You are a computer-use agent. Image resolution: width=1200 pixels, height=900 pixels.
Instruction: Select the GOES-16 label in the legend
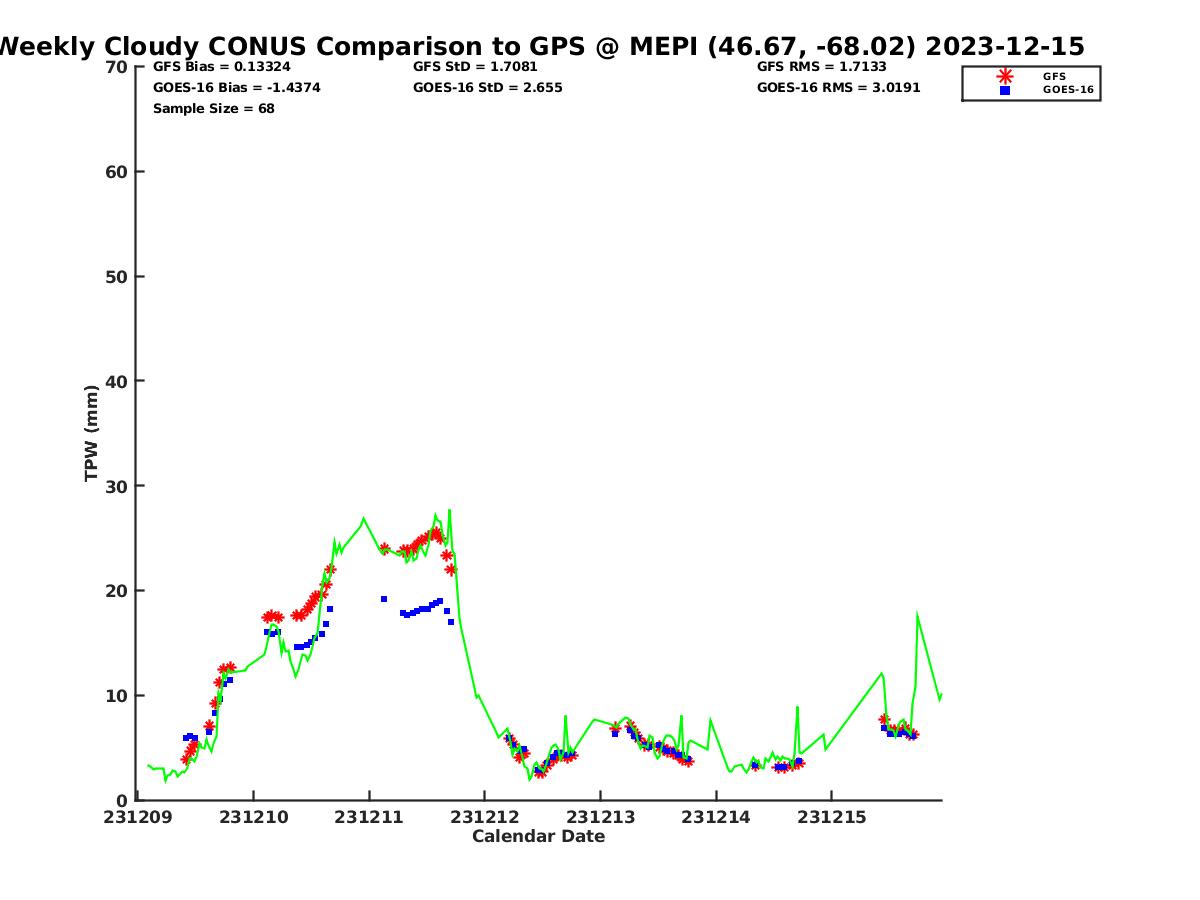pyautogui.click(x=1067, y=90)
